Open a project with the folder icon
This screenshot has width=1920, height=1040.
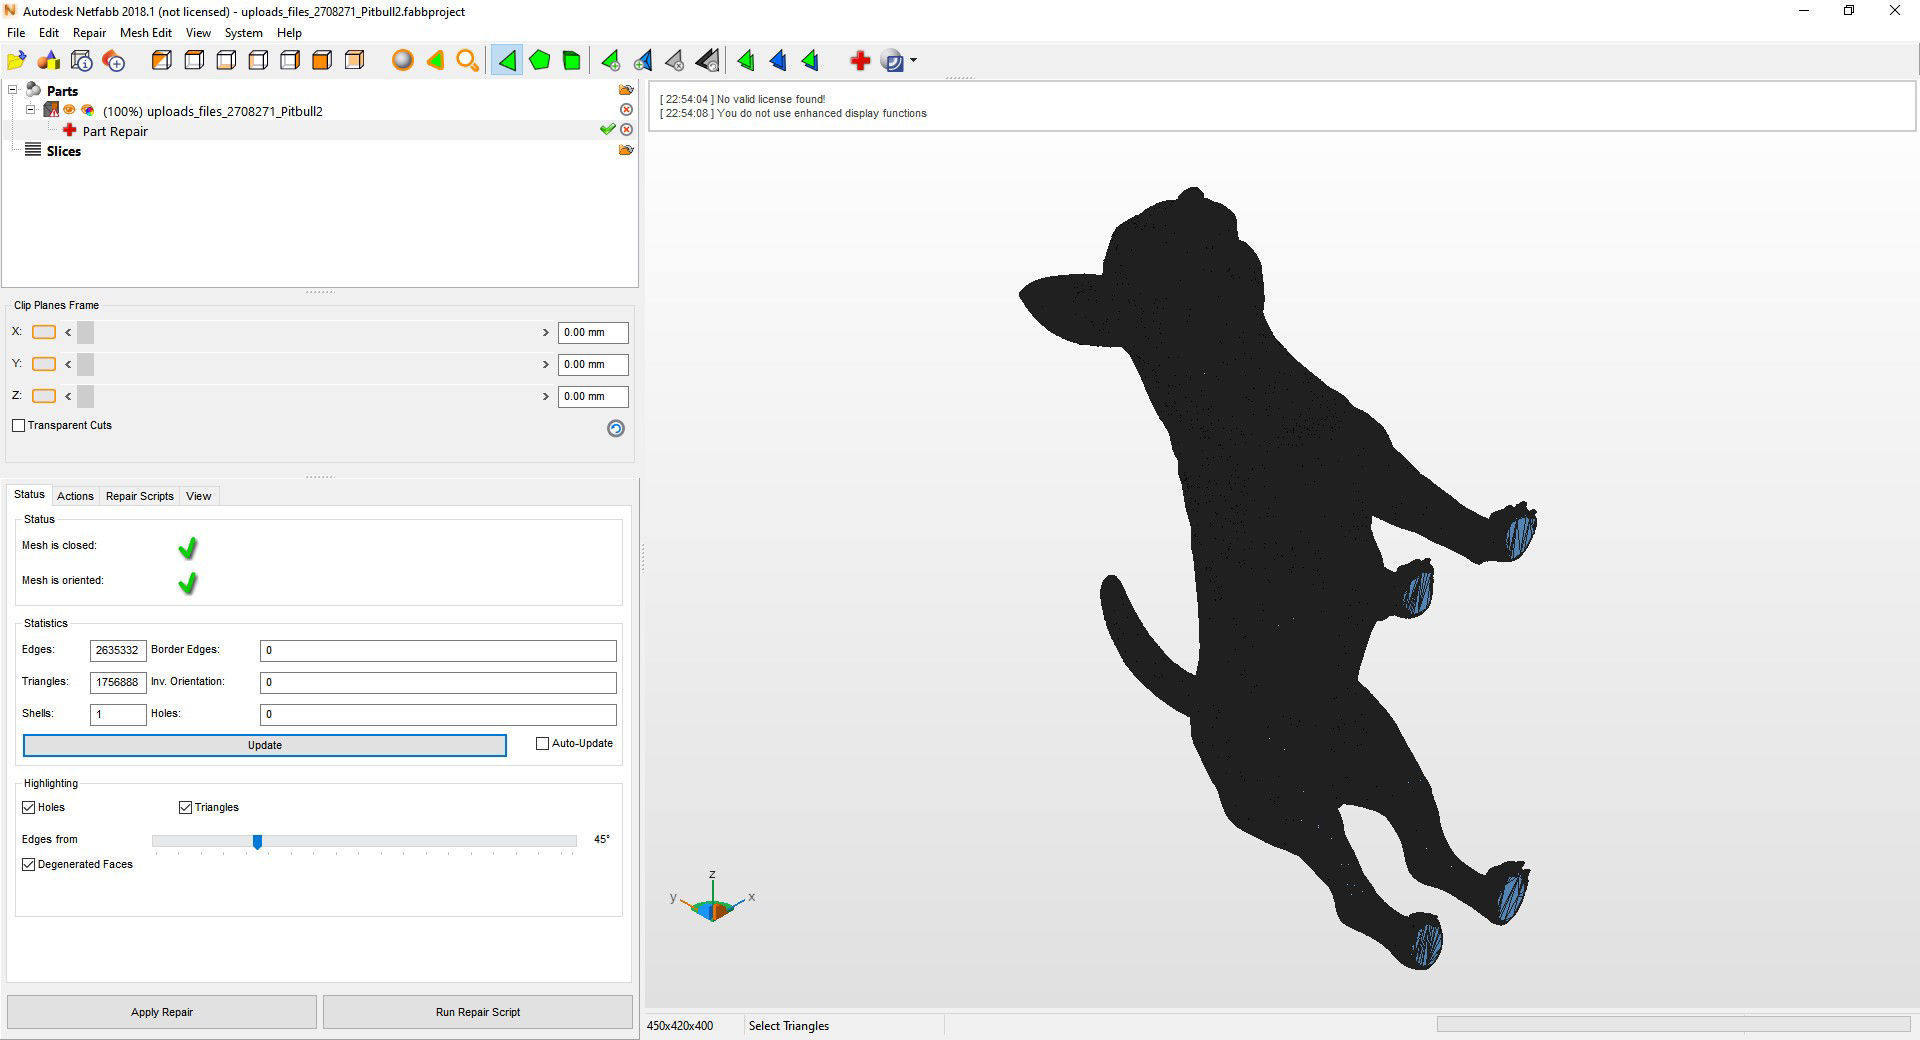click(17, 61)
